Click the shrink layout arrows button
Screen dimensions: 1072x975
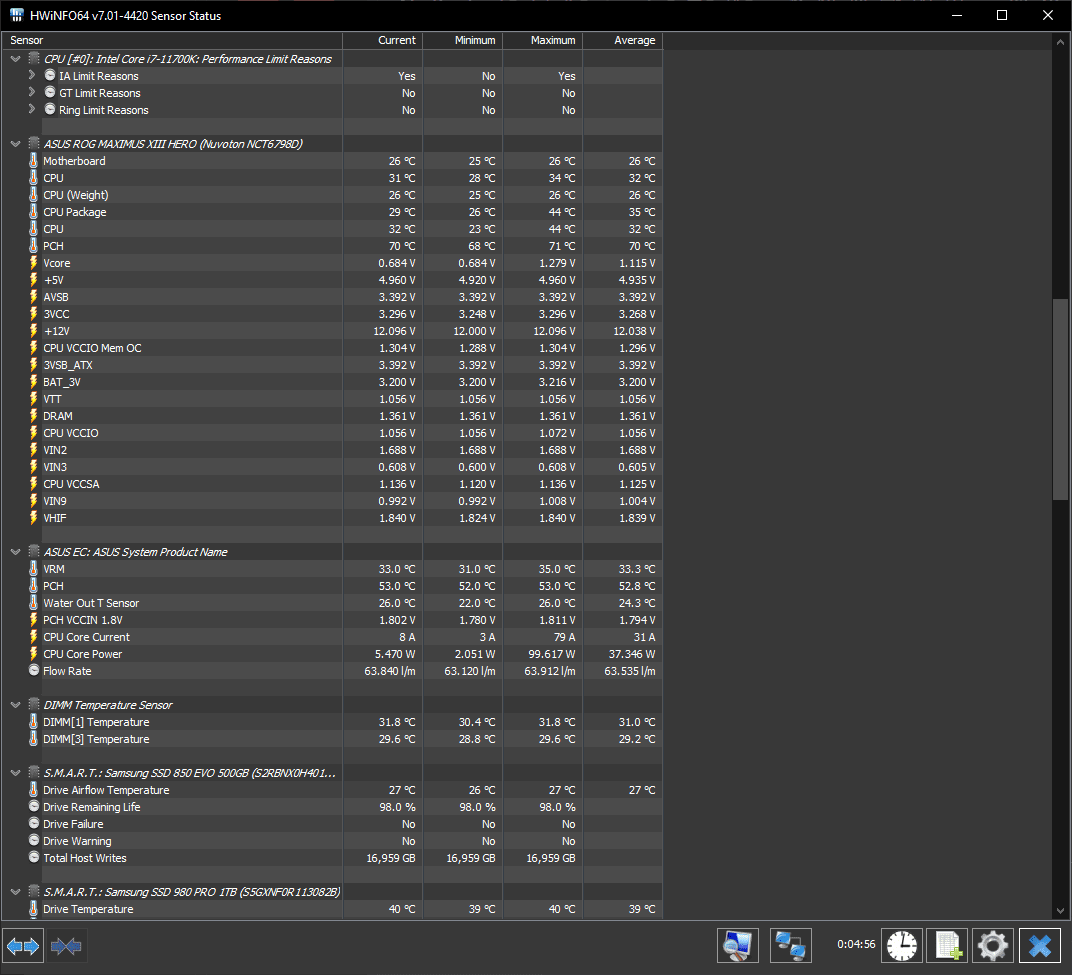(x=66, y=946)
